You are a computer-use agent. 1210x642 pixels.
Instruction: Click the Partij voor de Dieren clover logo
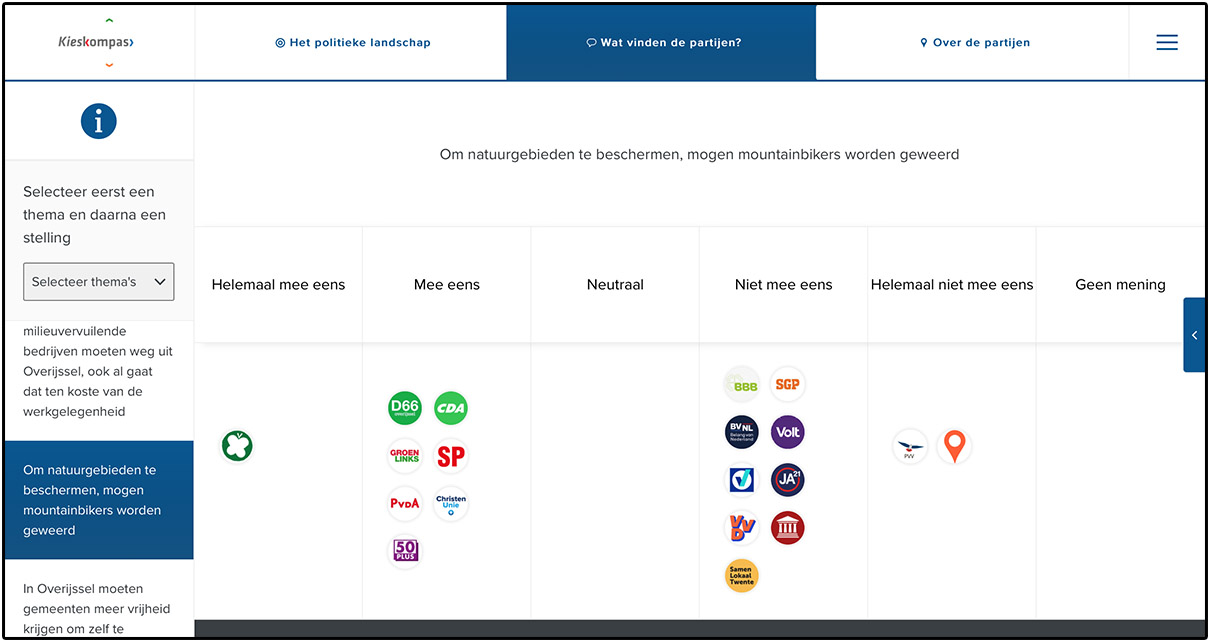click(237, 446)
